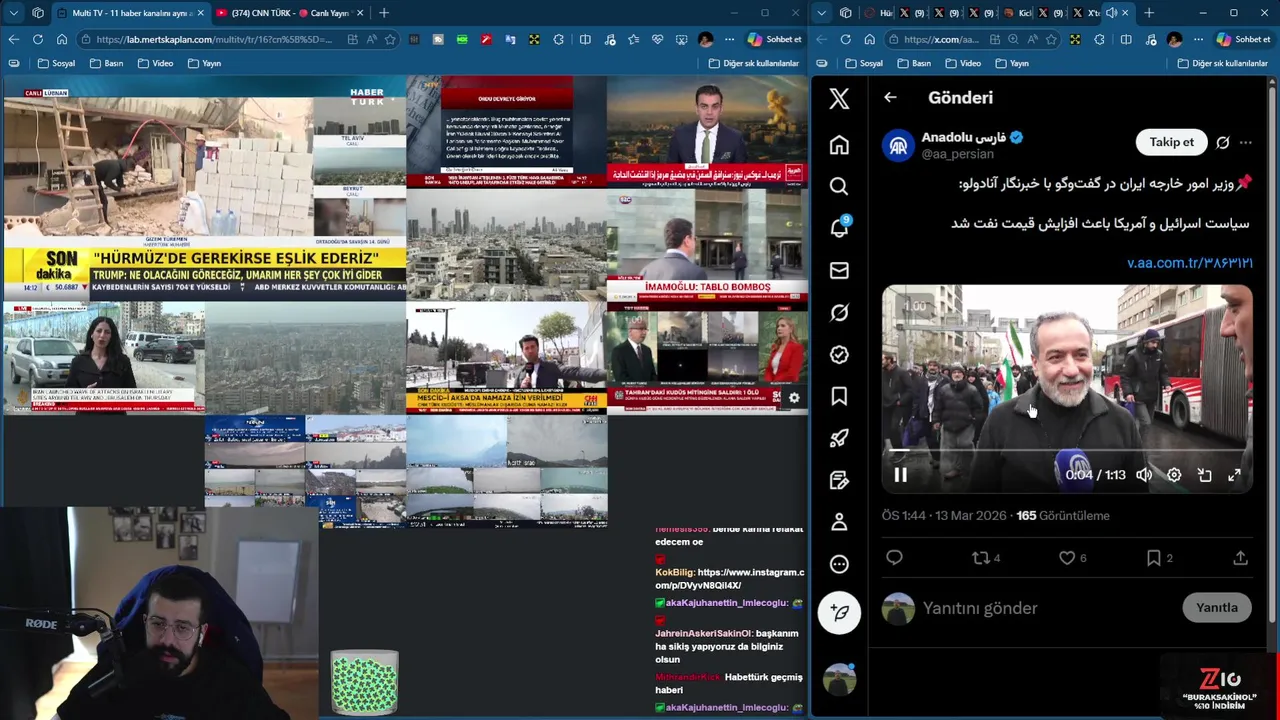This screenshot has height=720, width=1280.
Task: Open Diğer sık kullanılanlar folder in left browser
Action: pyautogui.click(x=753, y=63)
